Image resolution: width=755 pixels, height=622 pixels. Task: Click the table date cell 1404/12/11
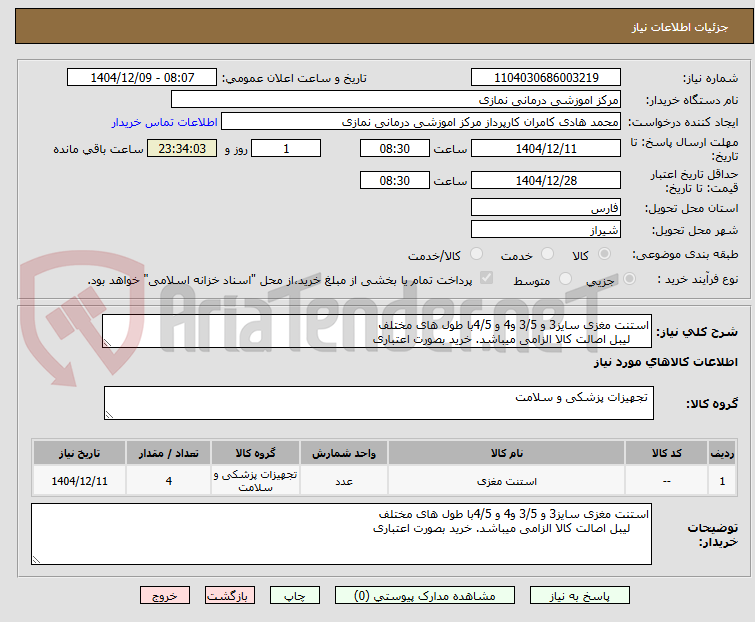79,480
